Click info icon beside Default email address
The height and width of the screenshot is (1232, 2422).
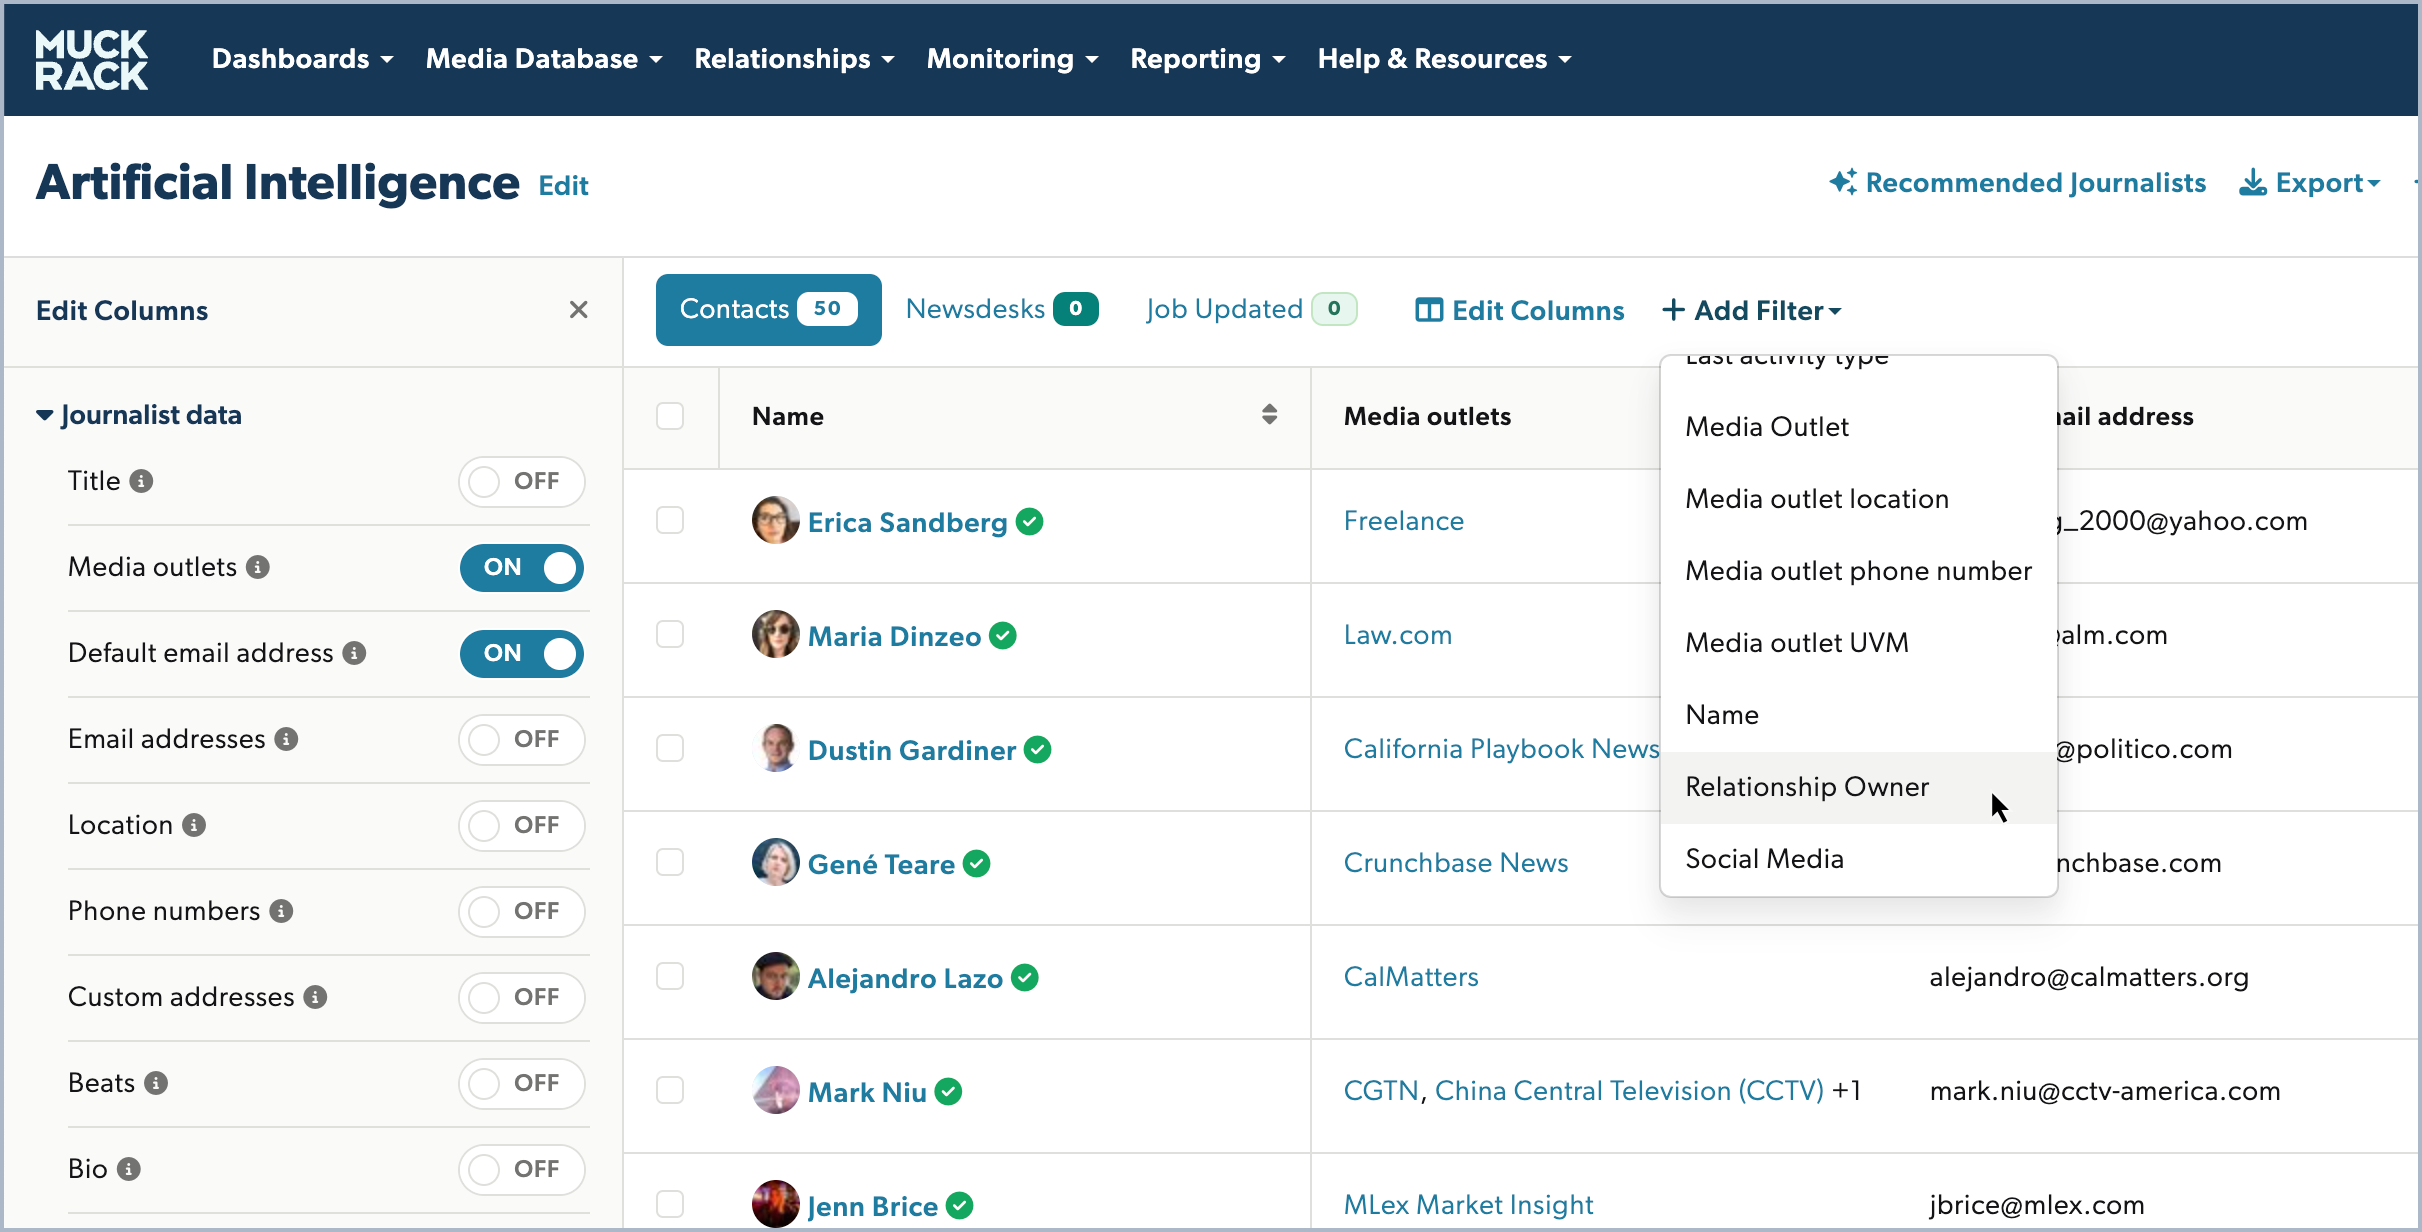(354, 653)
